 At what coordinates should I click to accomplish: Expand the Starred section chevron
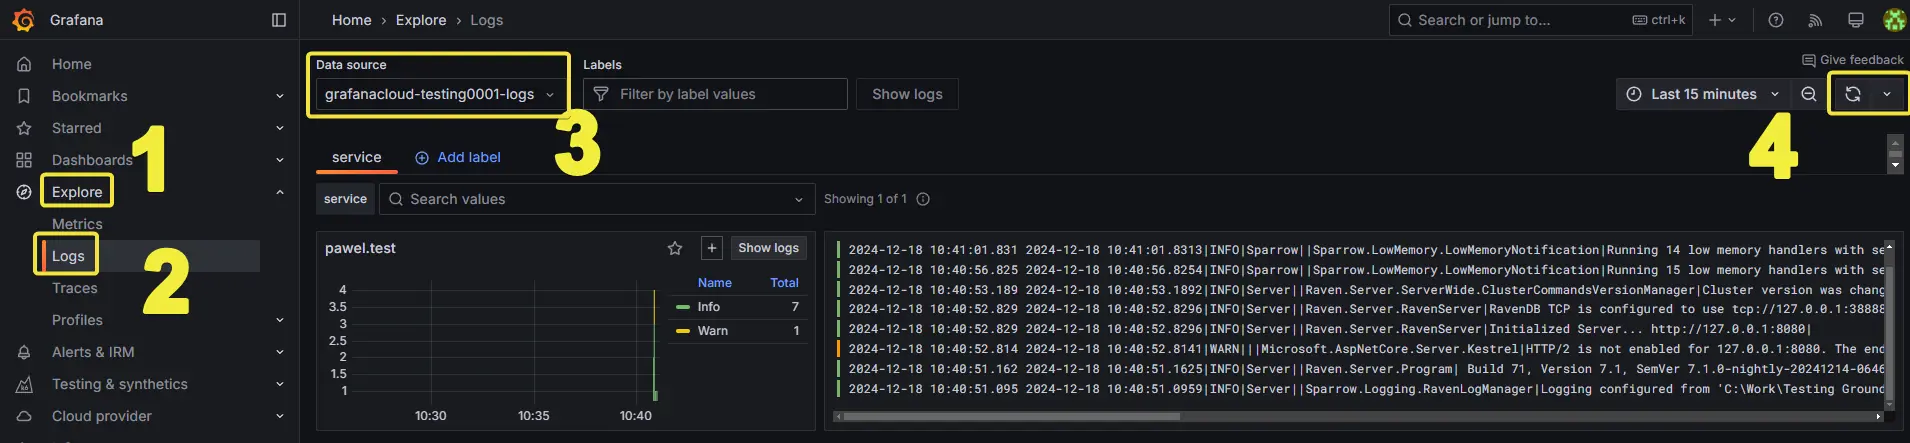pos(280,128)
